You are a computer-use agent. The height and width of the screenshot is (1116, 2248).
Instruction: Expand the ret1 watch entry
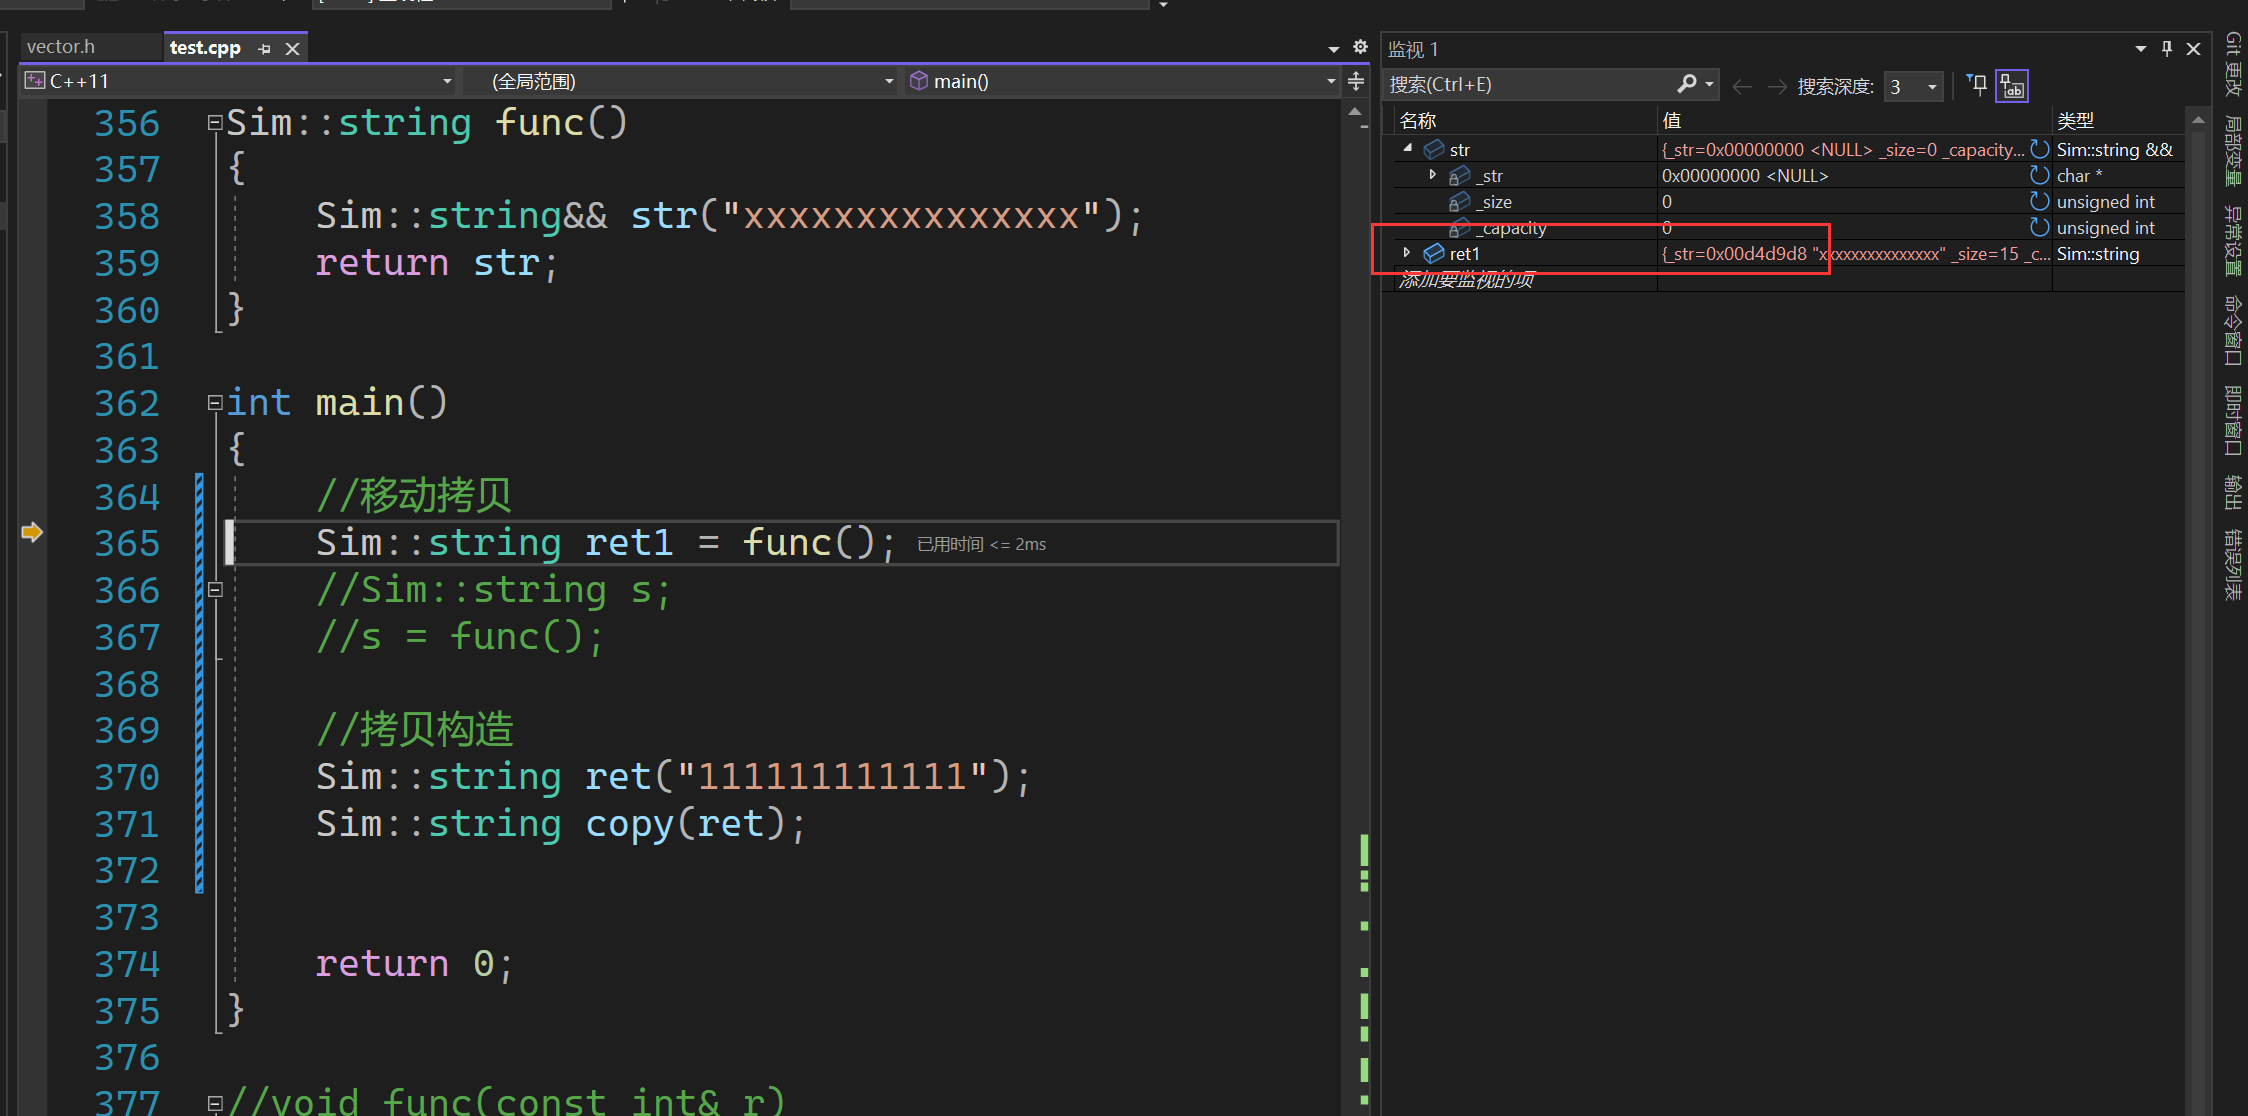coord(1407,252)
